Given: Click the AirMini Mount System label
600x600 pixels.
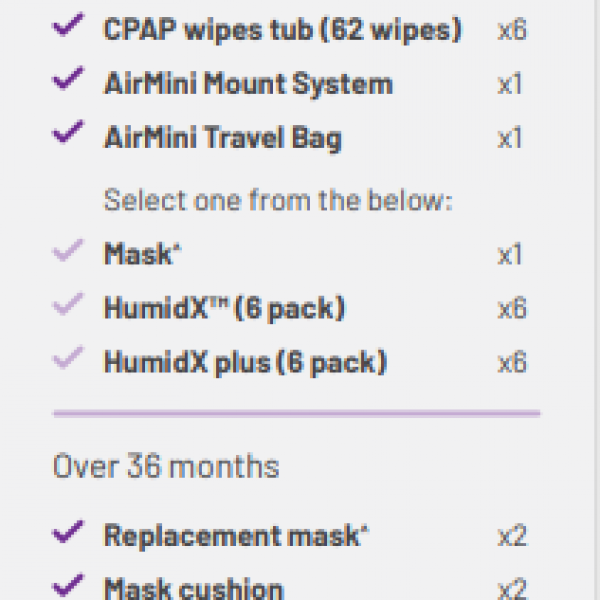Looking at the screenshot, I should [248, 83].
